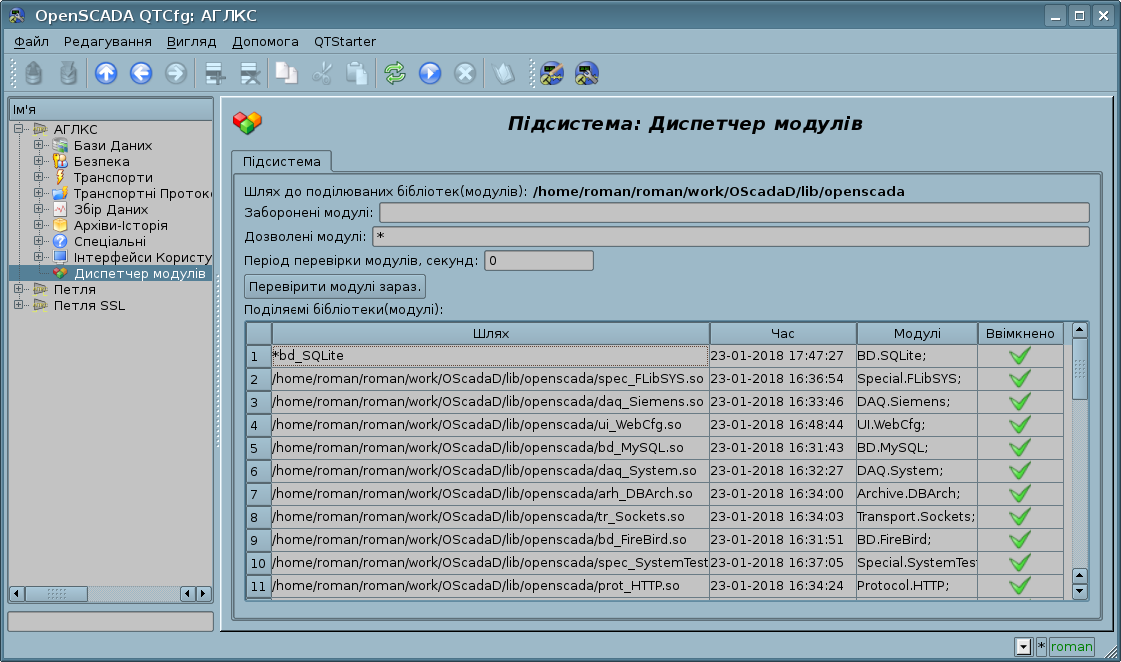Click the Спеціальні question mark icon in tree
The height and width of the screenshot is (662, 1121).
(x=60, y=242)
